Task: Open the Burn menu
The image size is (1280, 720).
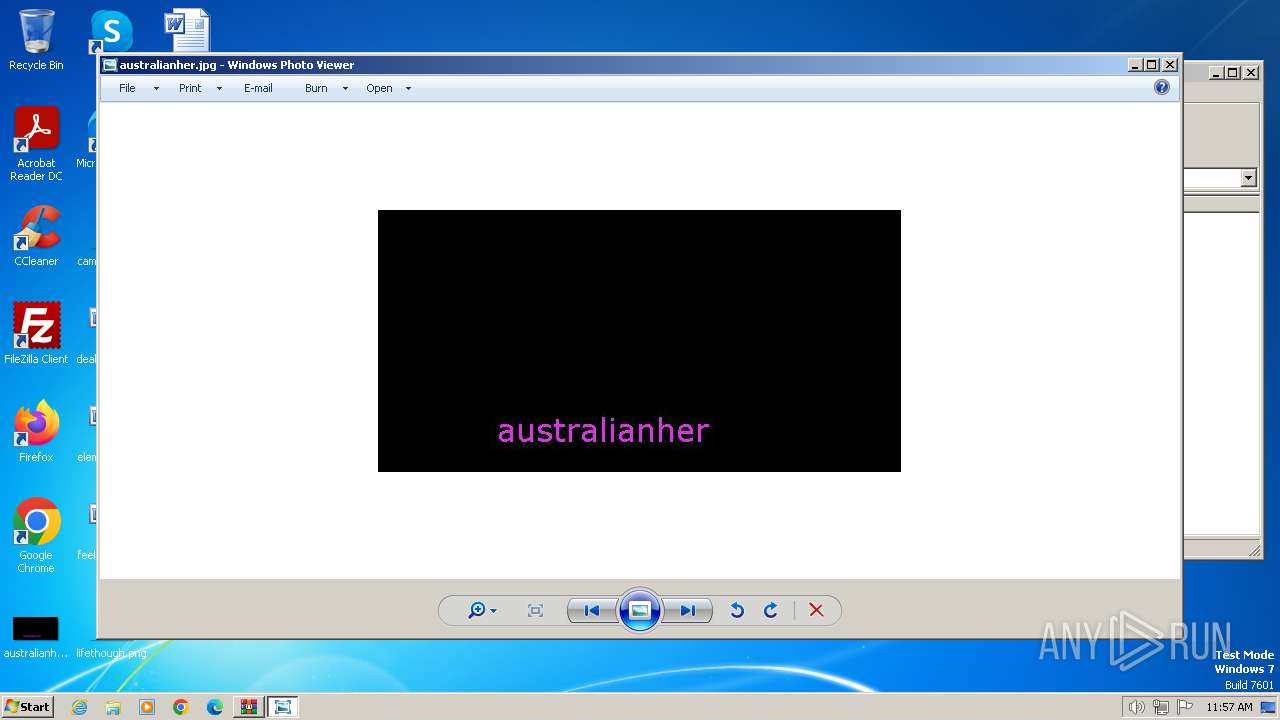Action: click(316, 88)
